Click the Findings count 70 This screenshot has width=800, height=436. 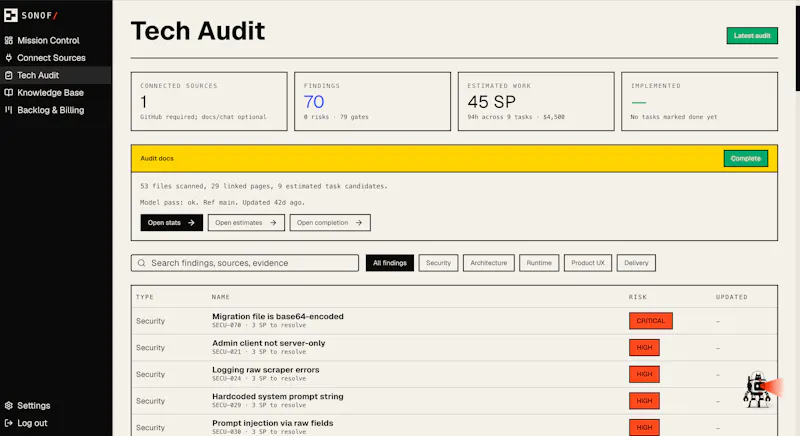pyautogui.click(x=314, y=102)
